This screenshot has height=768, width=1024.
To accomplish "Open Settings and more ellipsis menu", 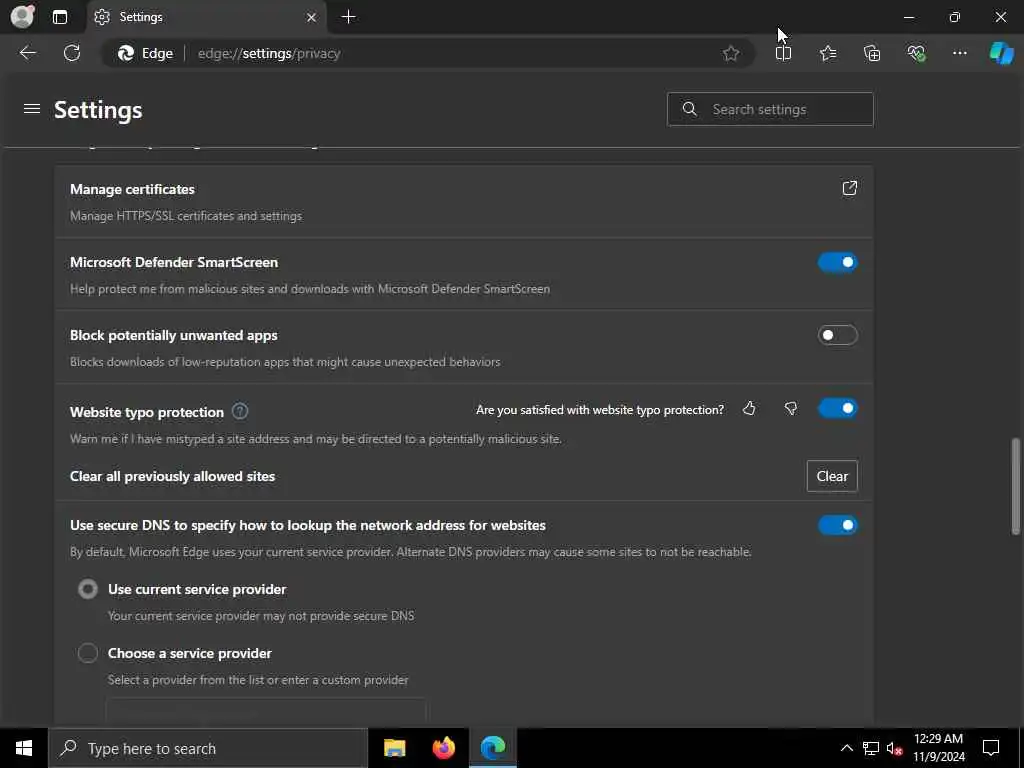I will (x=959, y=53).
